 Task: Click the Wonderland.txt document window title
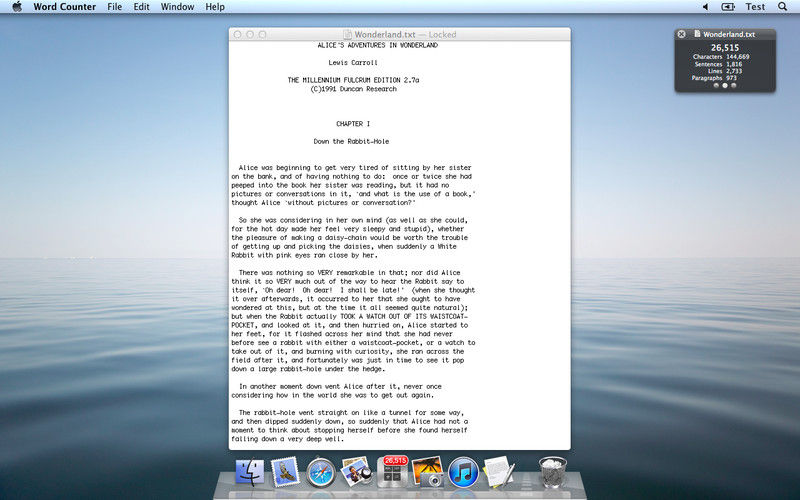point(385,34)
